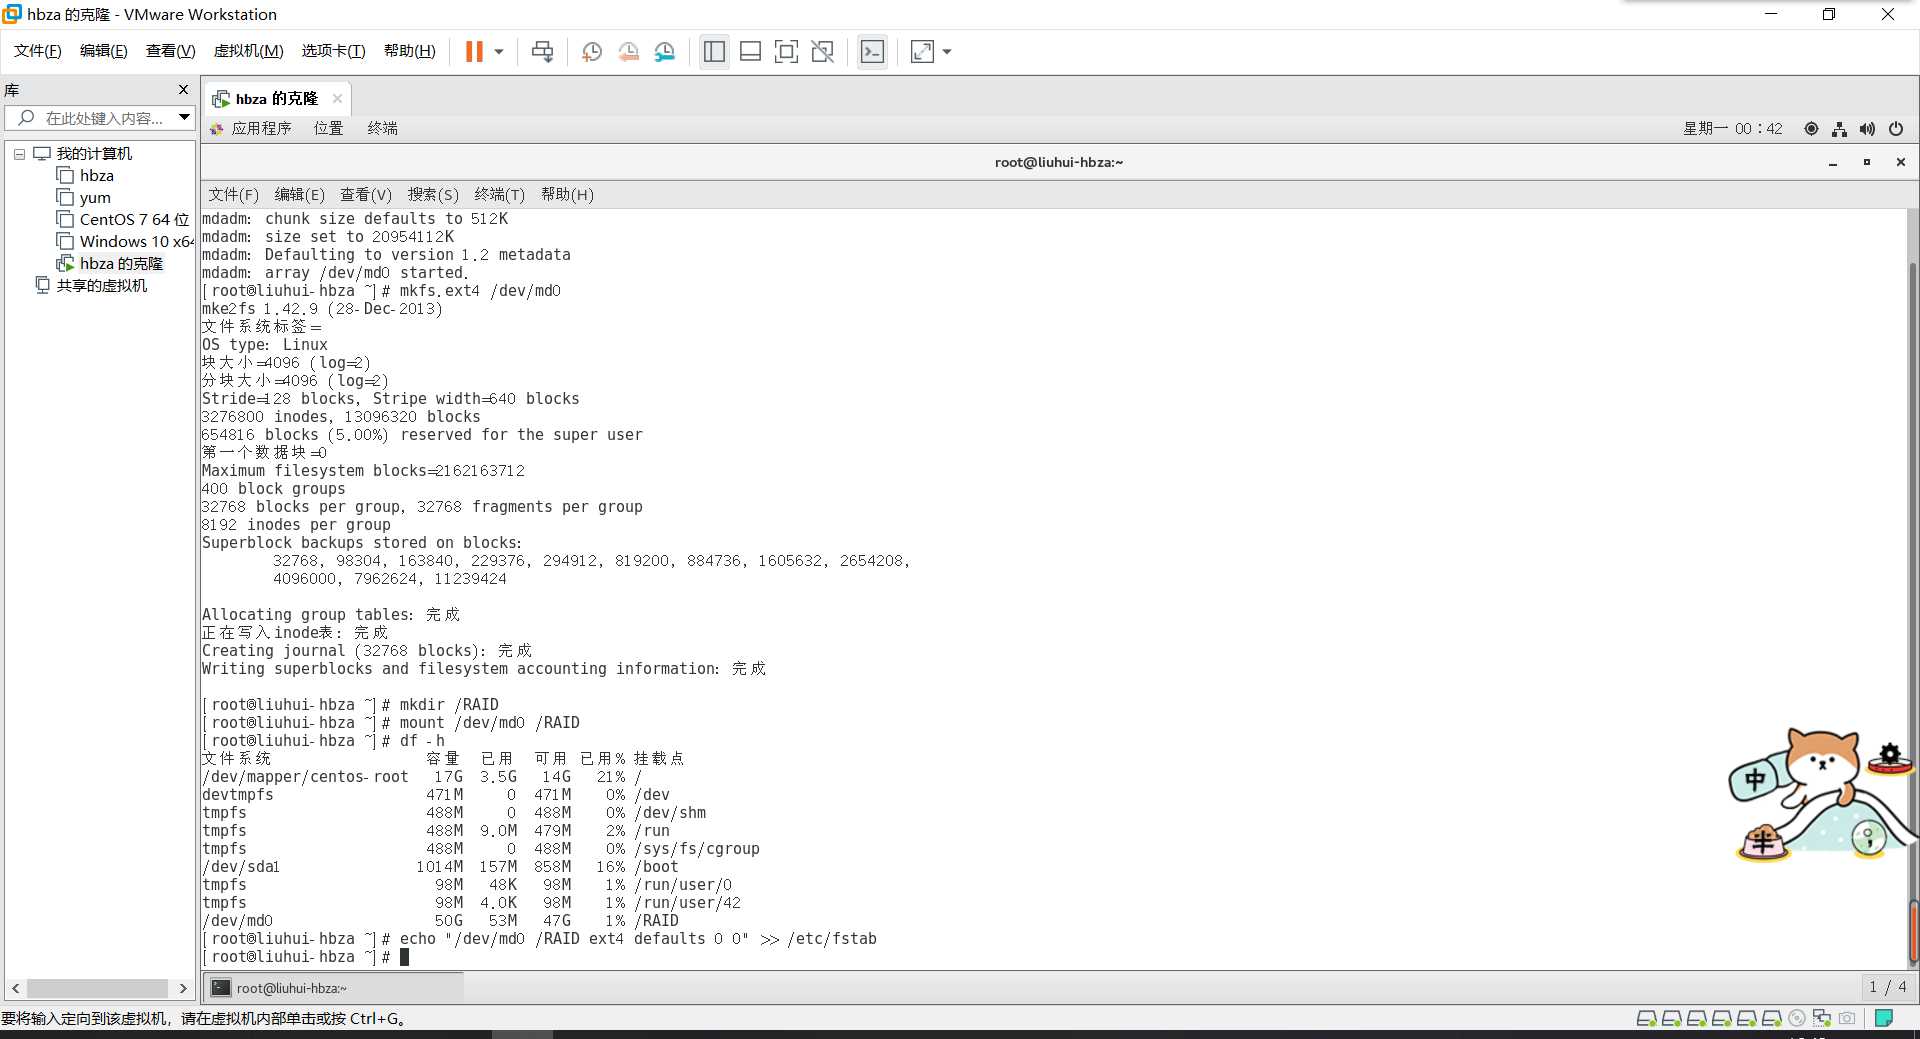The image size is (1920, 1039).
Task: Toggle the library sidebar view
Action: [714, 51]
